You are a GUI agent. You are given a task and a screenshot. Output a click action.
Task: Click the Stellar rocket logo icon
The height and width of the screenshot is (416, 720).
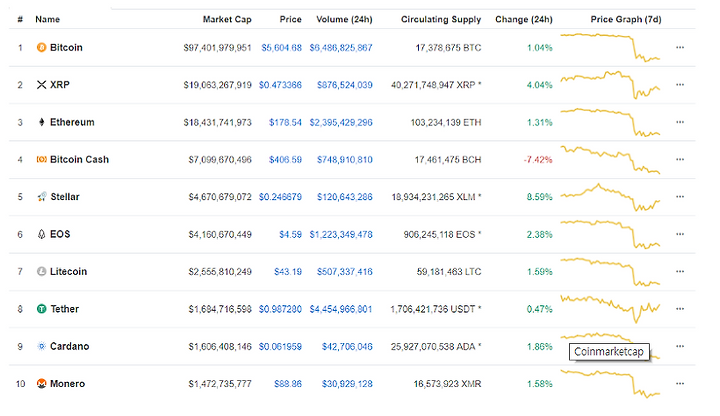[x=41, y=197]
